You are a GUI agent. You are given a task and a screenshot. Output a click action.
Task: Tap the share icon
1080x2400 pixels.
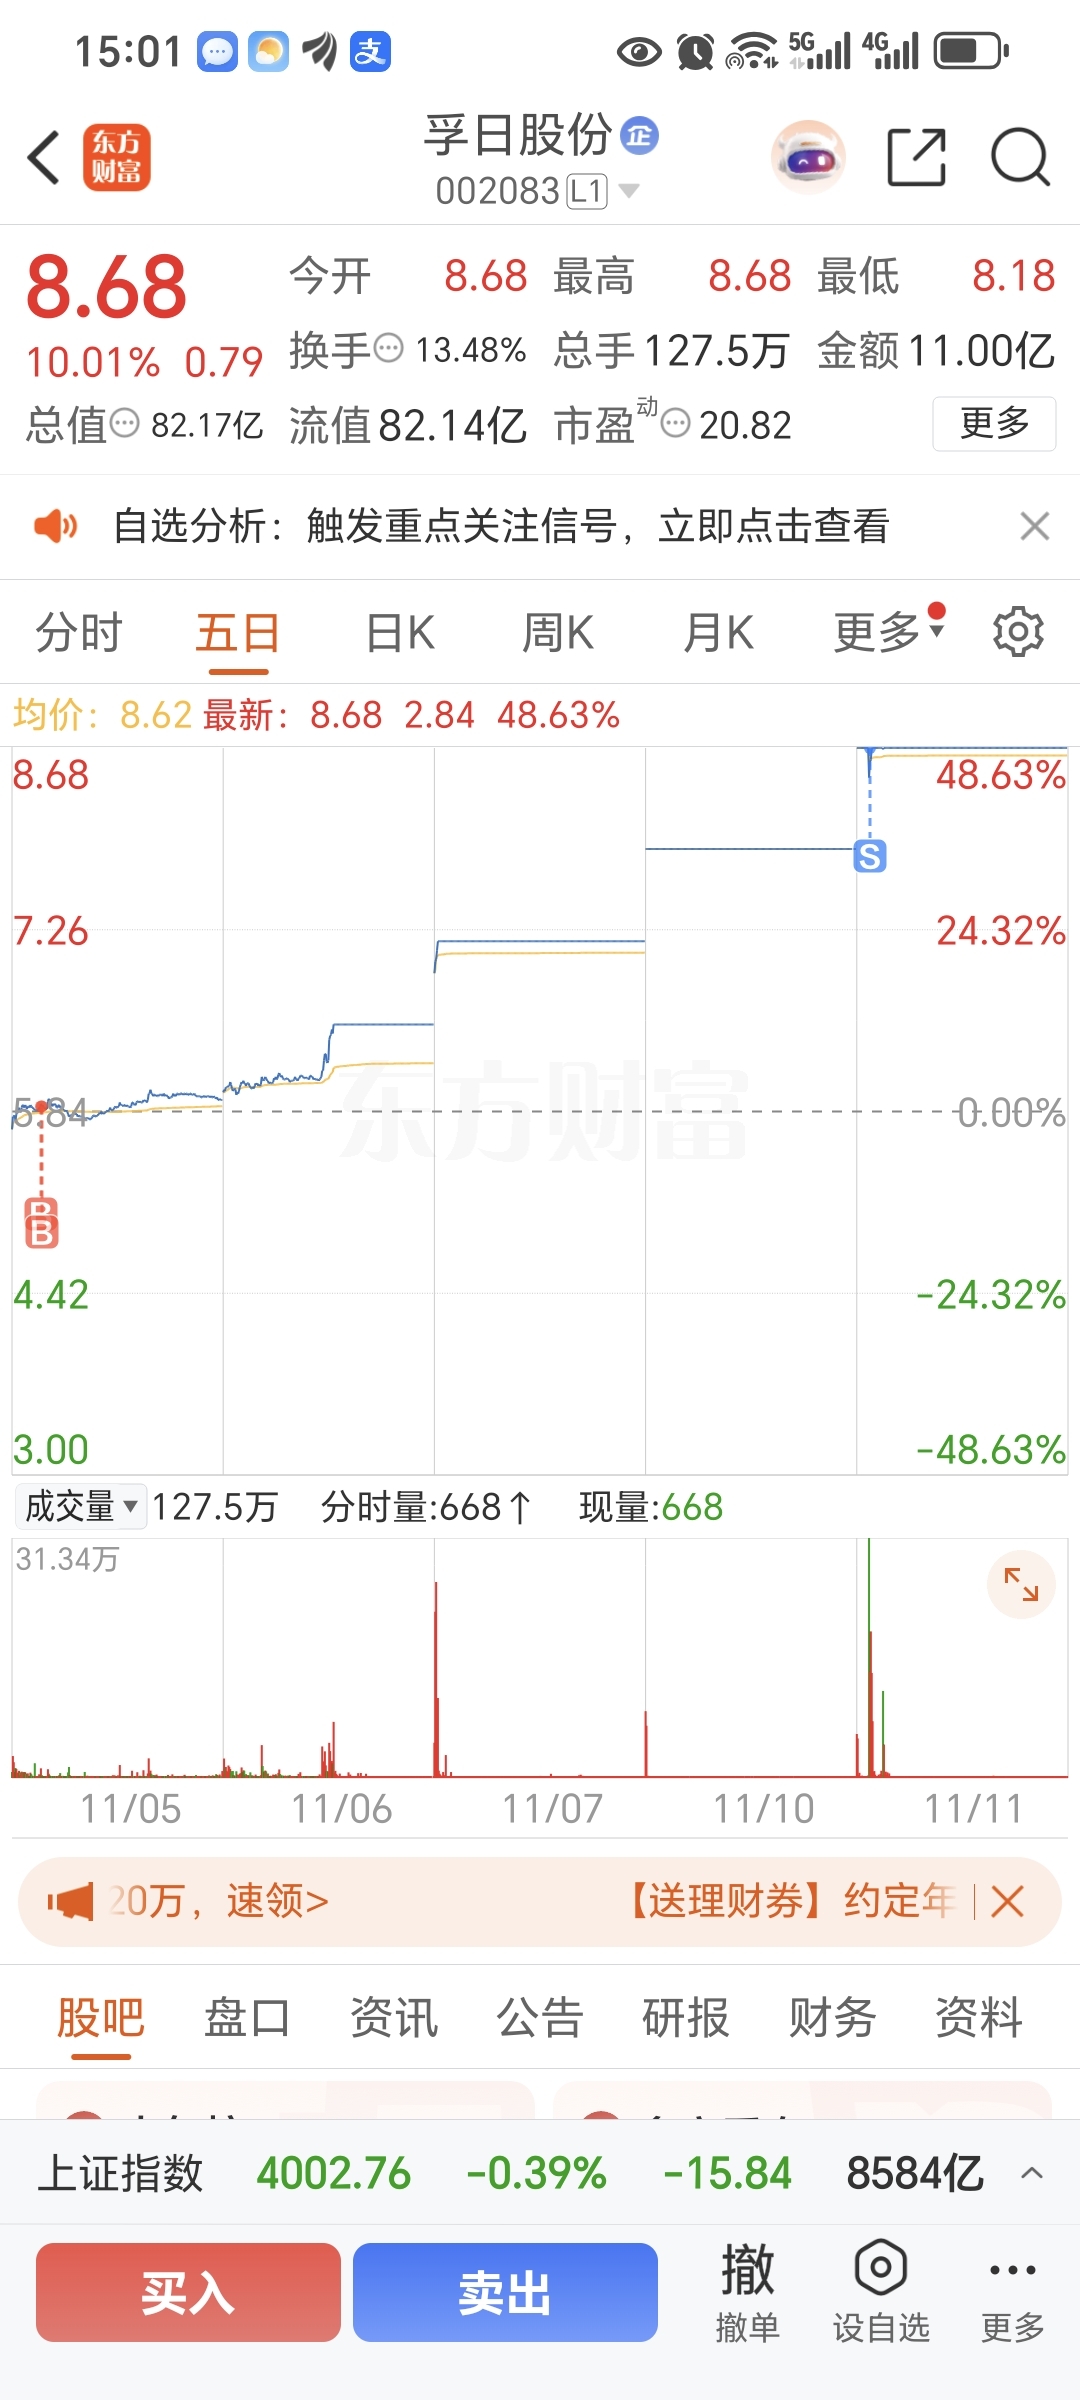(916, 158)
